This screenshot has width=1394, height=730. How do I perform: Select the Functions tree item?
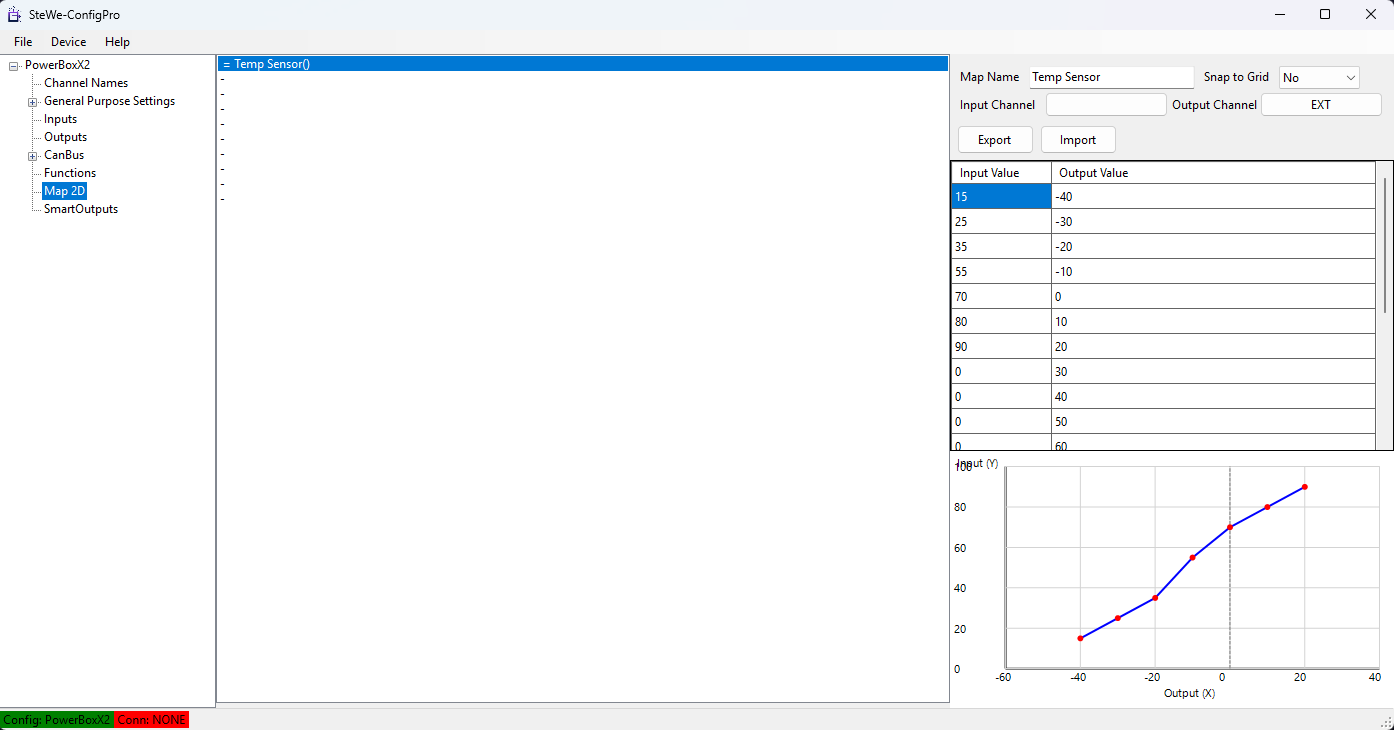tap(70, 174)
